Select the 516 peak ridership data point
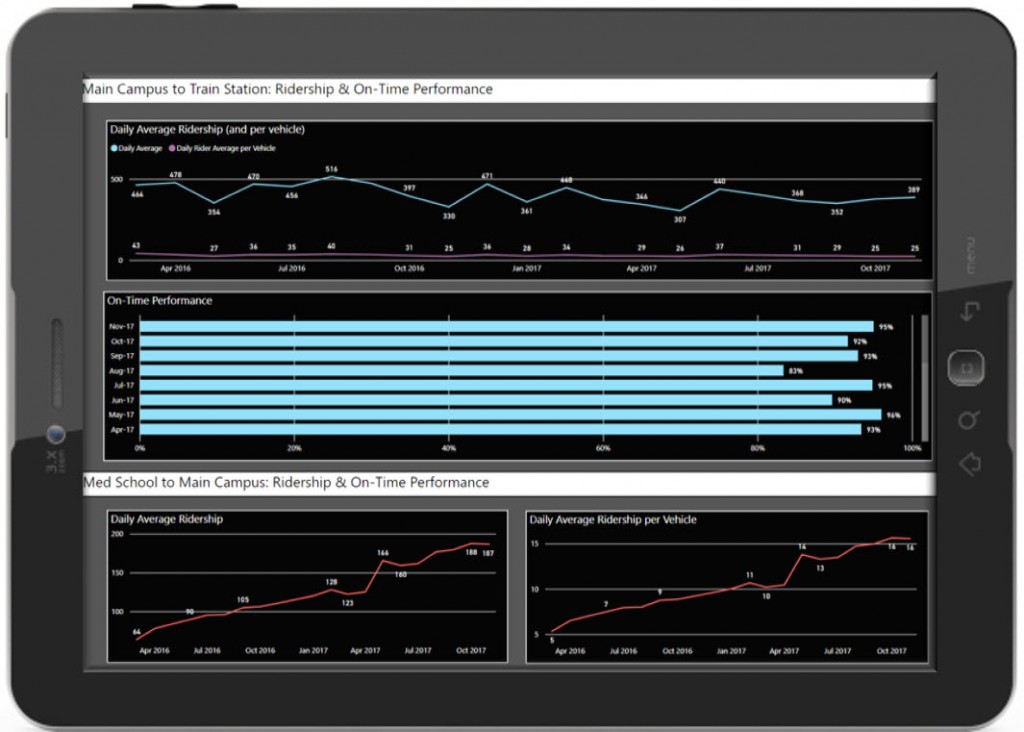The width and height of the screenshot is (1024, 732). pyautogui.click(x=332, y=177)
